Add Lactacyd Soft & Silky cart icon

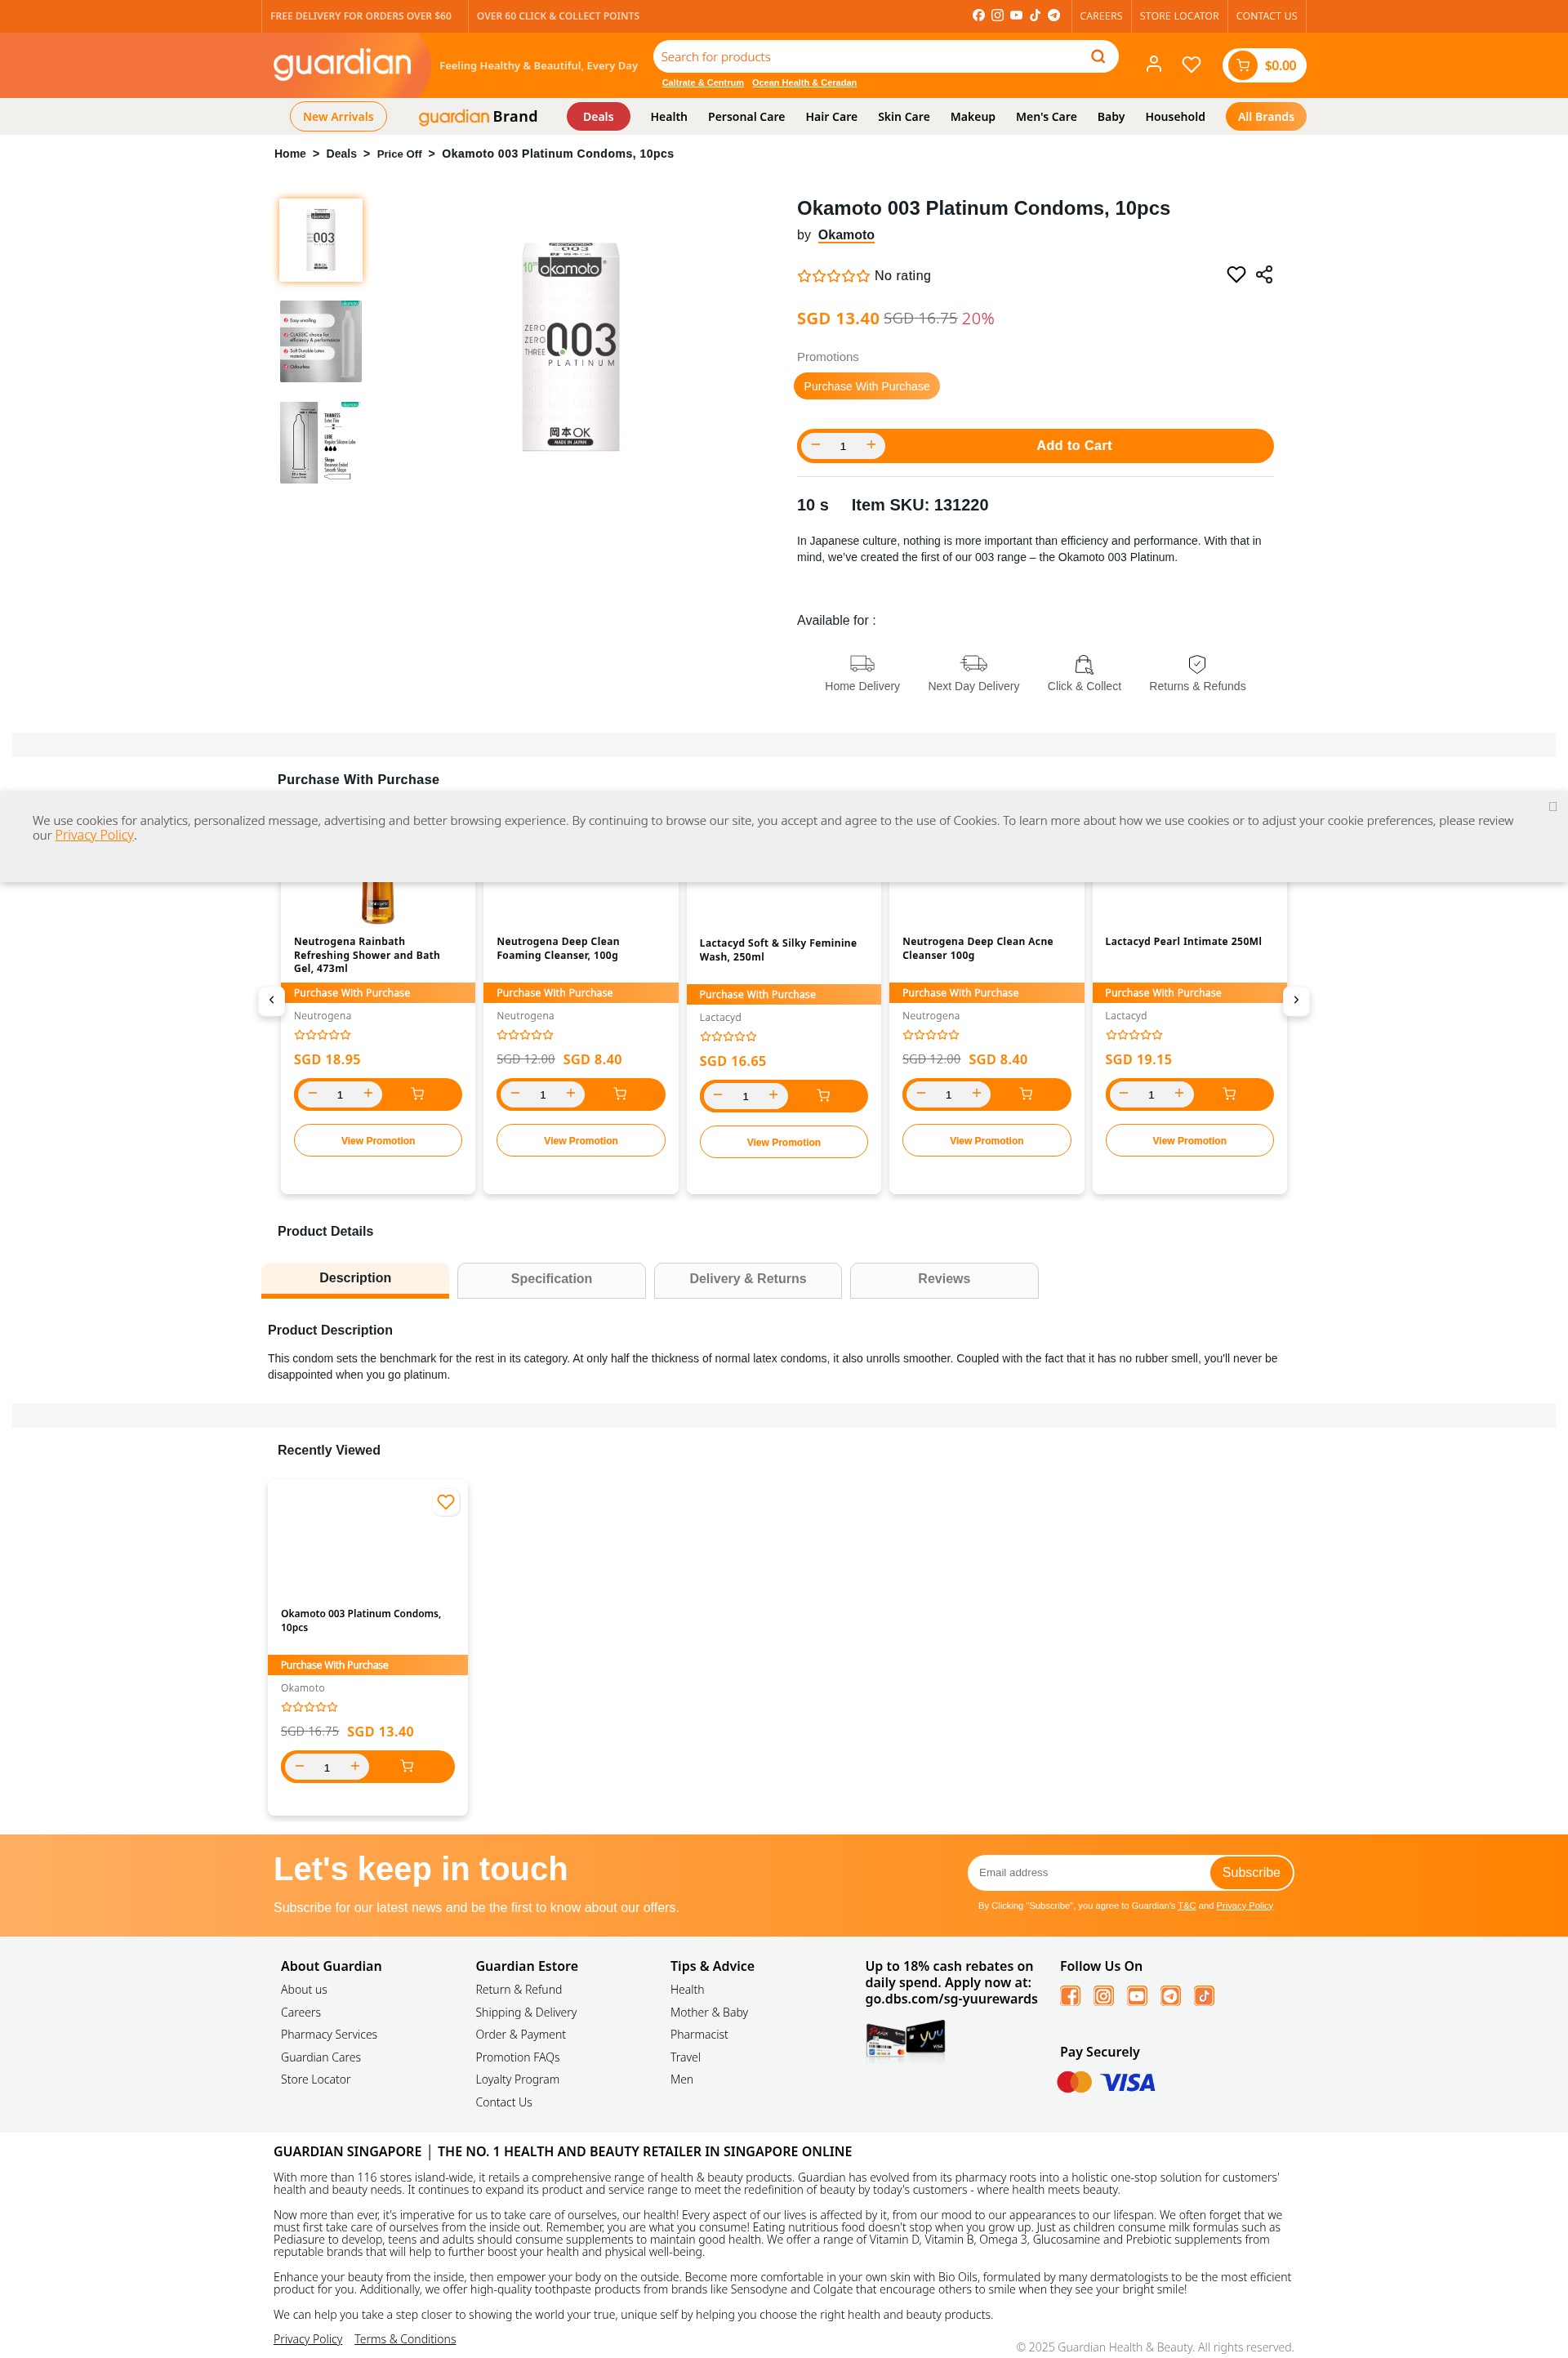point(824,1096)
